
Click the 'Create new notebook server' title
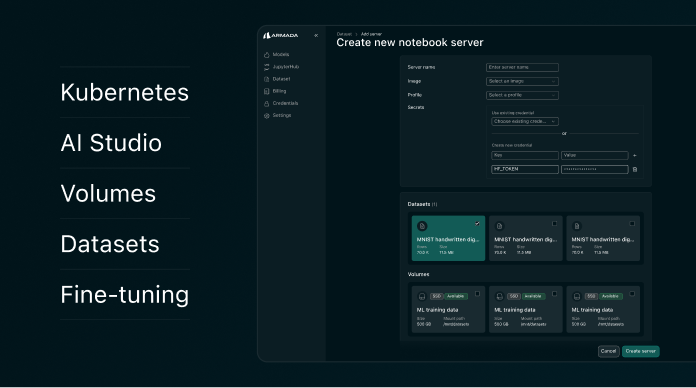(x=410, y=43)
